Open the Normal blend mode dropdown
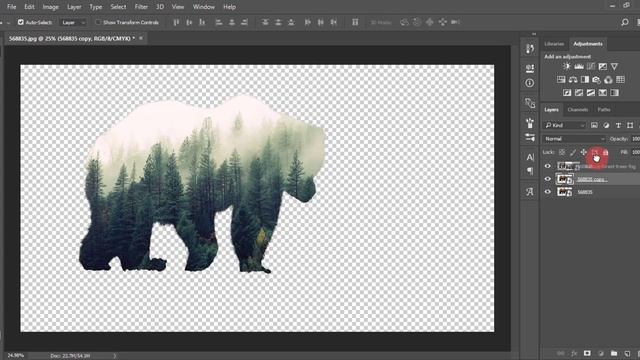 [x=574, y=139]
